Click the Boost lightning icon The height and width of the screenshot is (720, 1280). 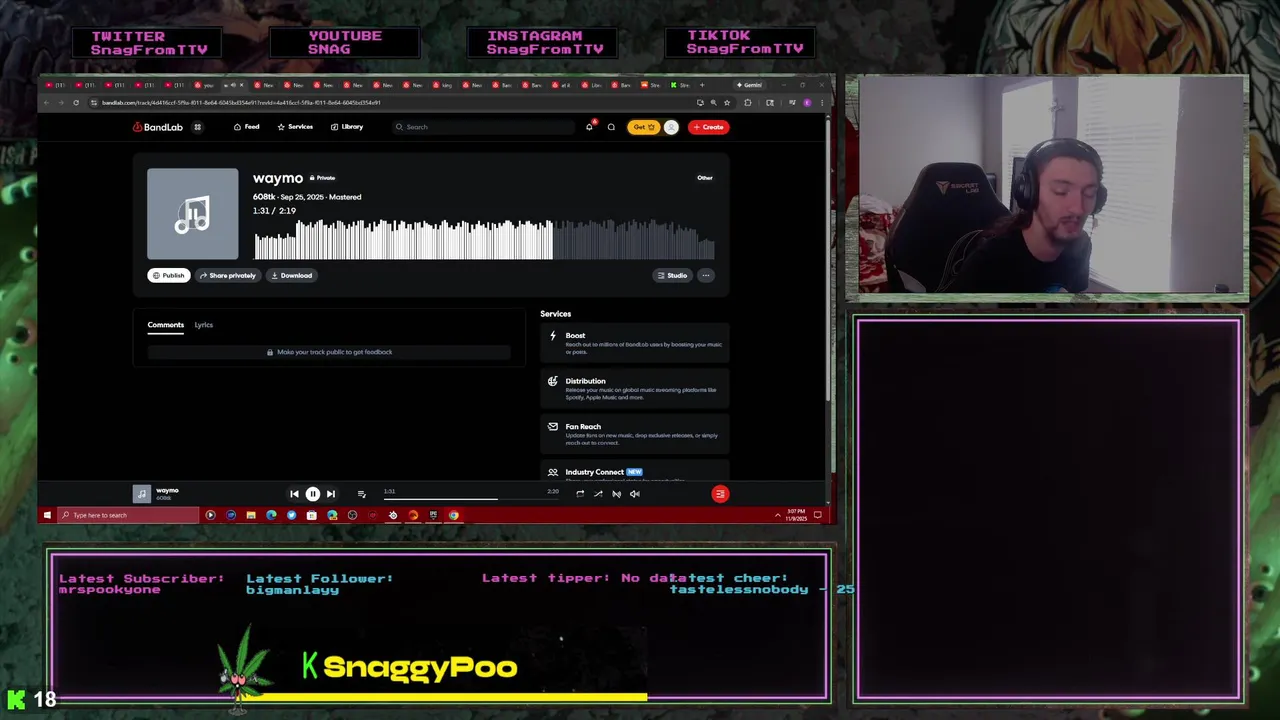click(x=553, y=336)
